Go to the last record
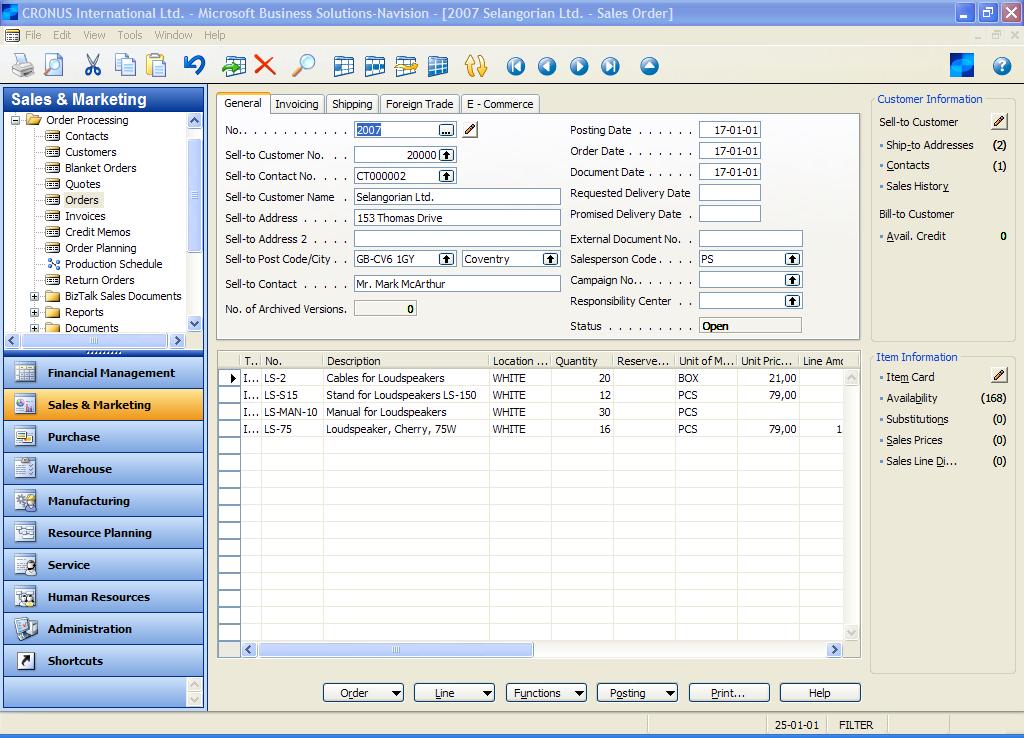The height and width of the screenshot is (738, 1024). 610,66
